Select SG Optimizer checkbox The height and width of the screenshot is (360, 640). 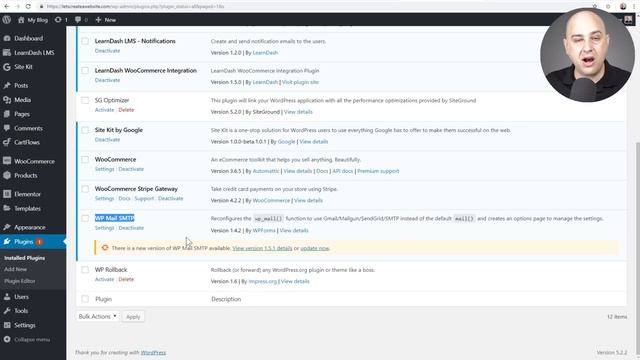[x=85, y=100]
